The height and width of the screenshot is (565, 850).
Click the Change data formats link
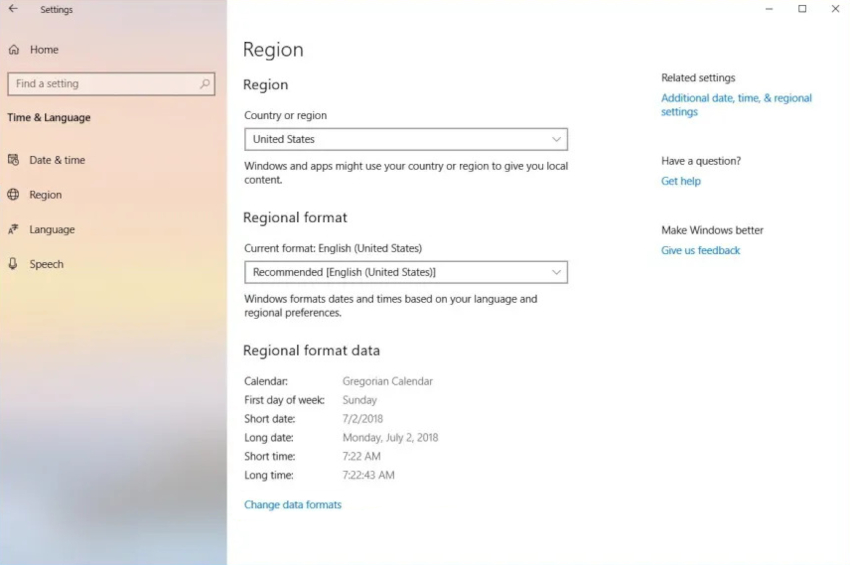pyautogui.click(x=293, y=505)
